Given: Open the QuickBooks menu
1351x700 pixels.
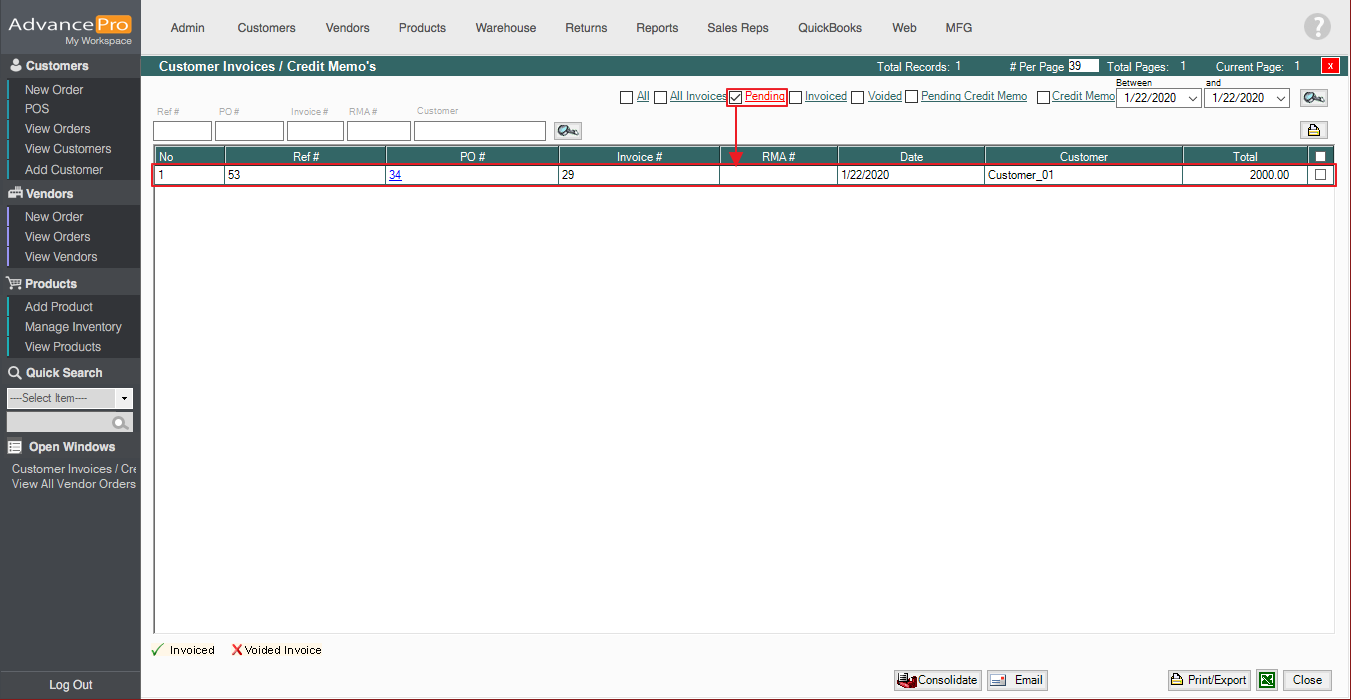Looking at the screenshot, I should (829, 28).
